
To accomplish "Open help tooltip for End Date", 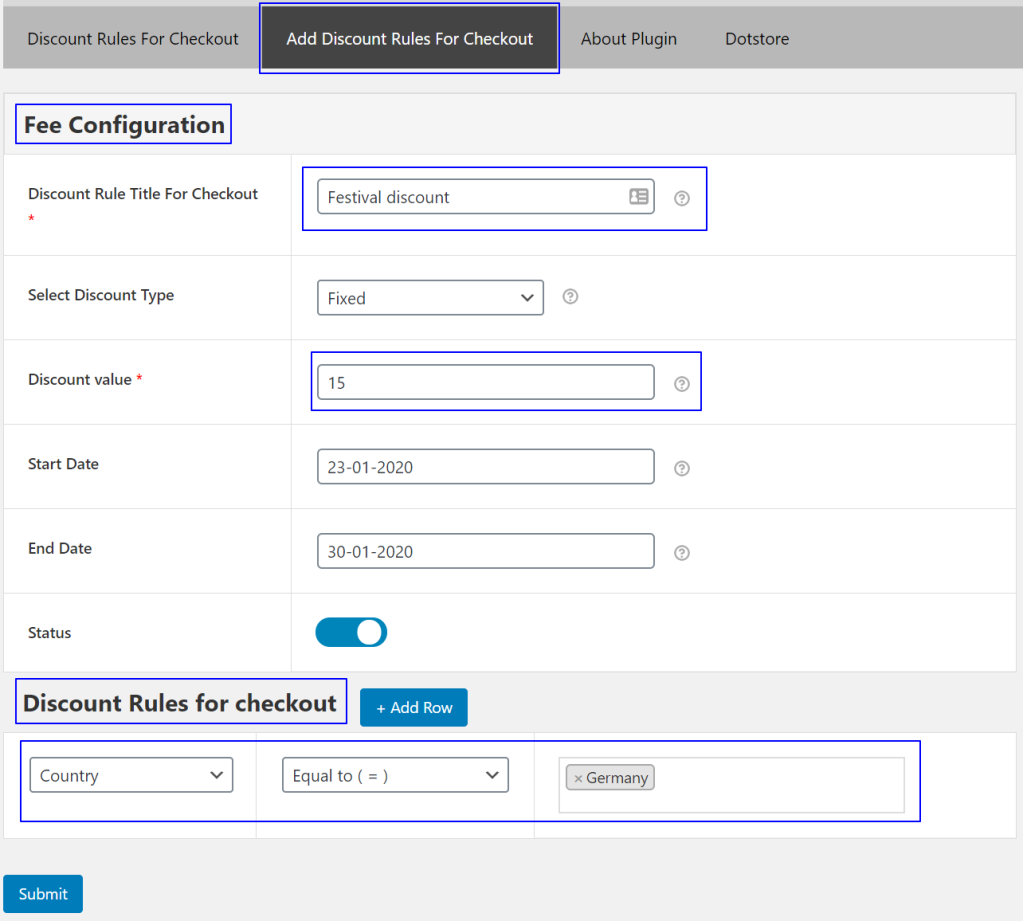I will pos(681,553).
